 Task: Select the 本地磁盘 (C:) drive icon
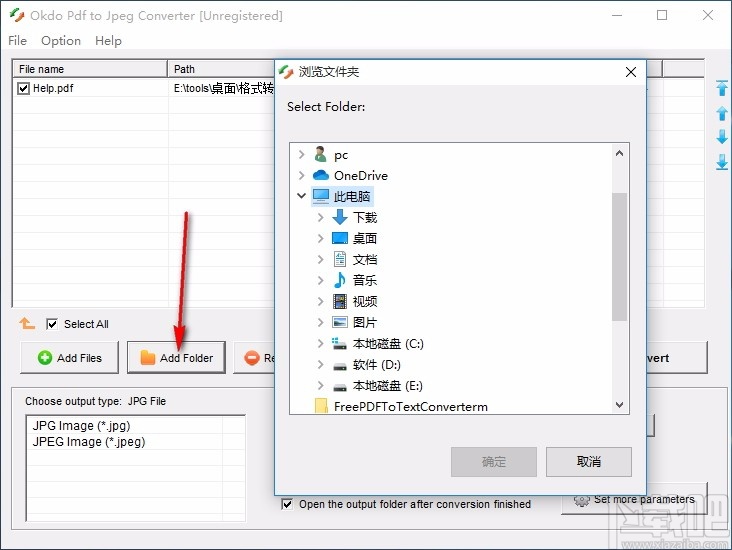339,344
